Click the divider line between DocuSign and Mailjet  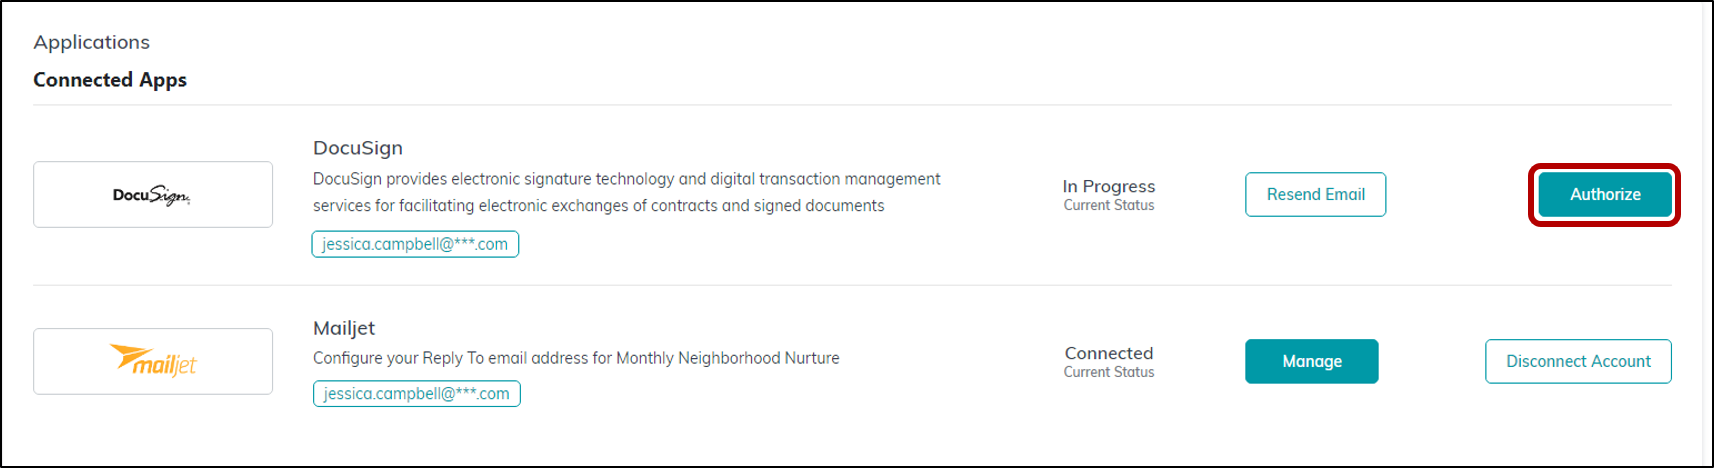(x=852, y=285)
